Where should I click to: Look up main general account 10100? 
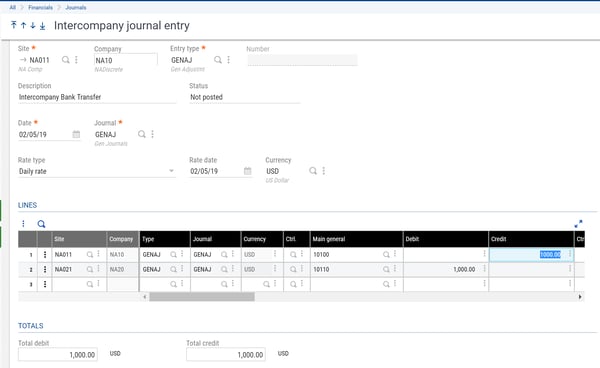click(x=386, y=254)
